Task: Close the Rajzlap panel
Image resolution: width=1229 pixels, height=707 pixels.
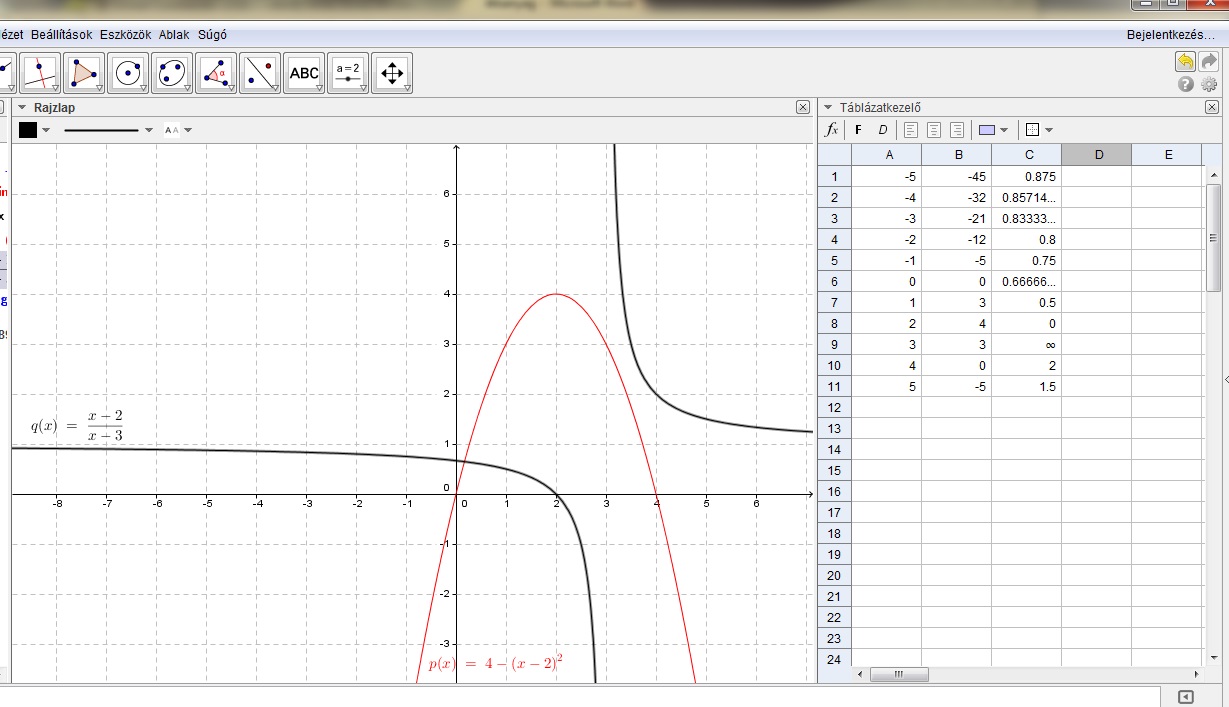Action: coord(803,107)
